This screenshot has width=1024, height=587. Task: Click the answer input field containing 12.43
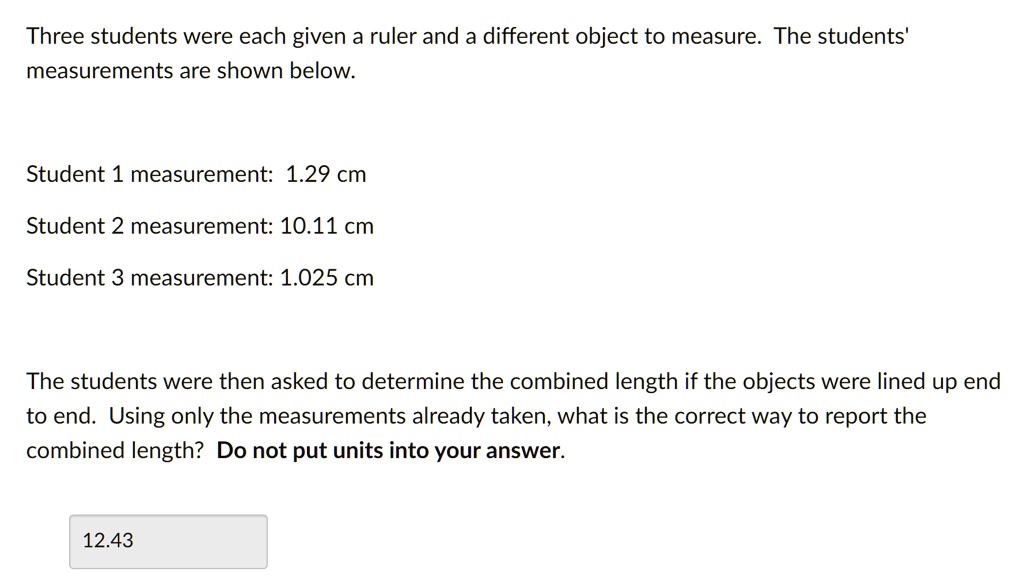pos(167,541)
